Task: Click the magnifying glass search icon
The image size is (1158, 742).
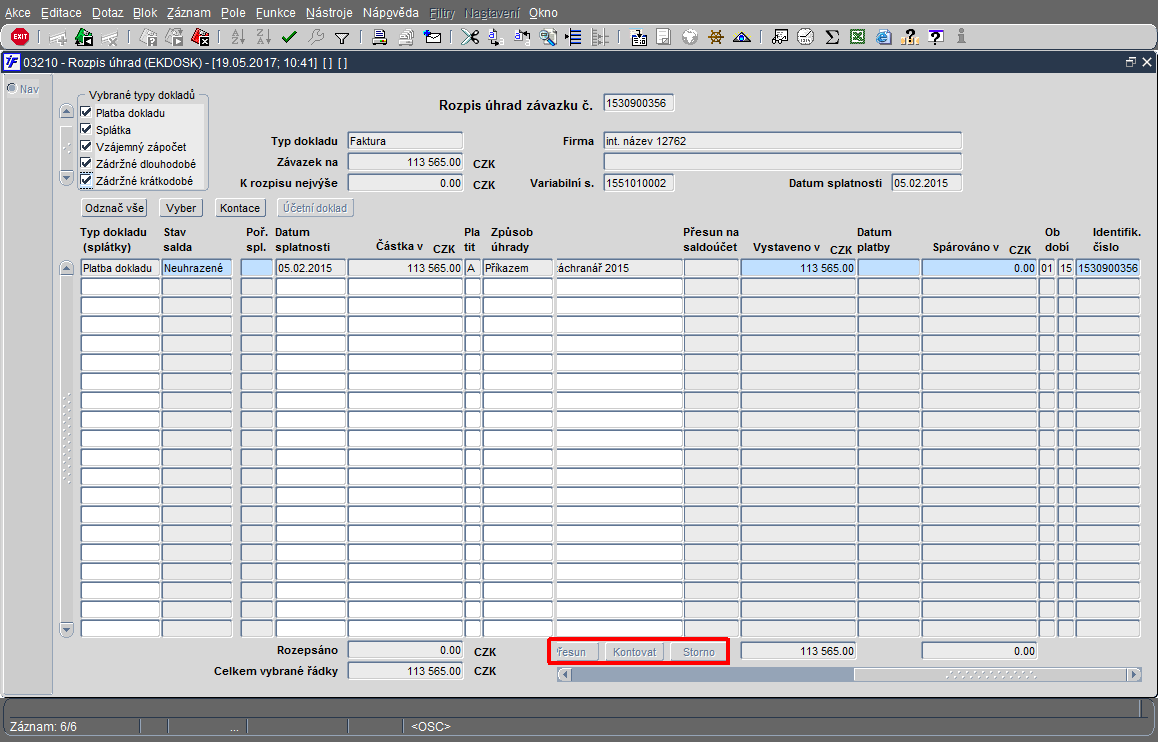Action: coord(548,37)
